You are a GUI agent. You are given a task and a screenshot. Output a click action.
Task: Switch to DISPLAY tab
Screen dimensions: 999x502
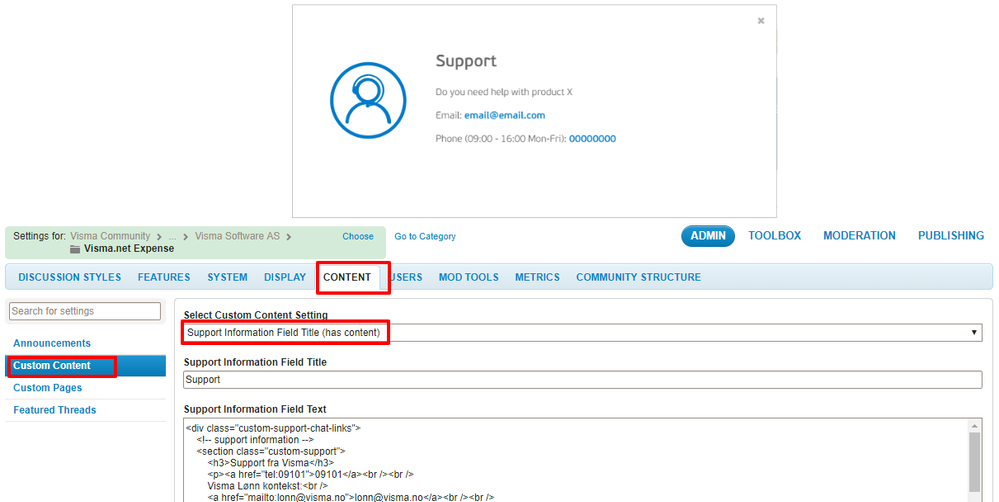[285, 277]
